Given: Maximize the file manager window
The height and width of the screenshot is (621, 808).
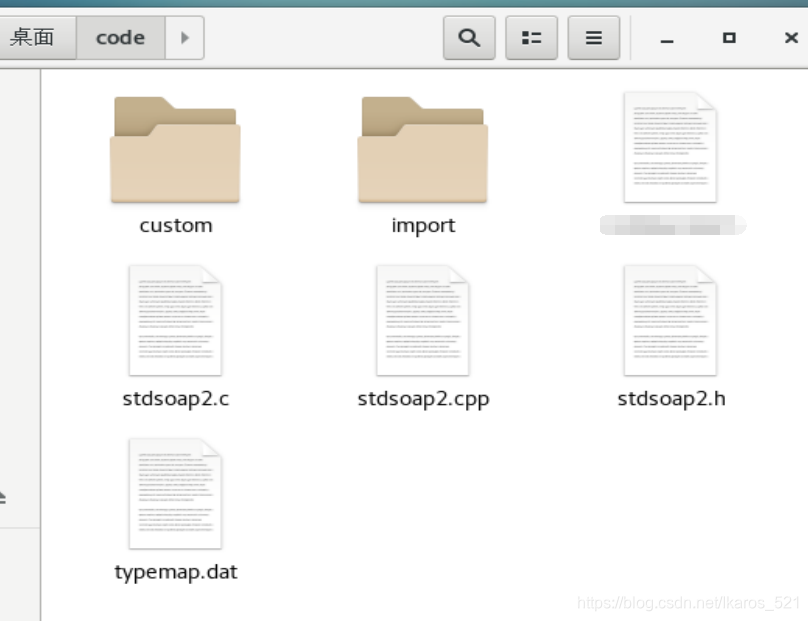Looking at the screenshot, I should click(x=729, y=38).
